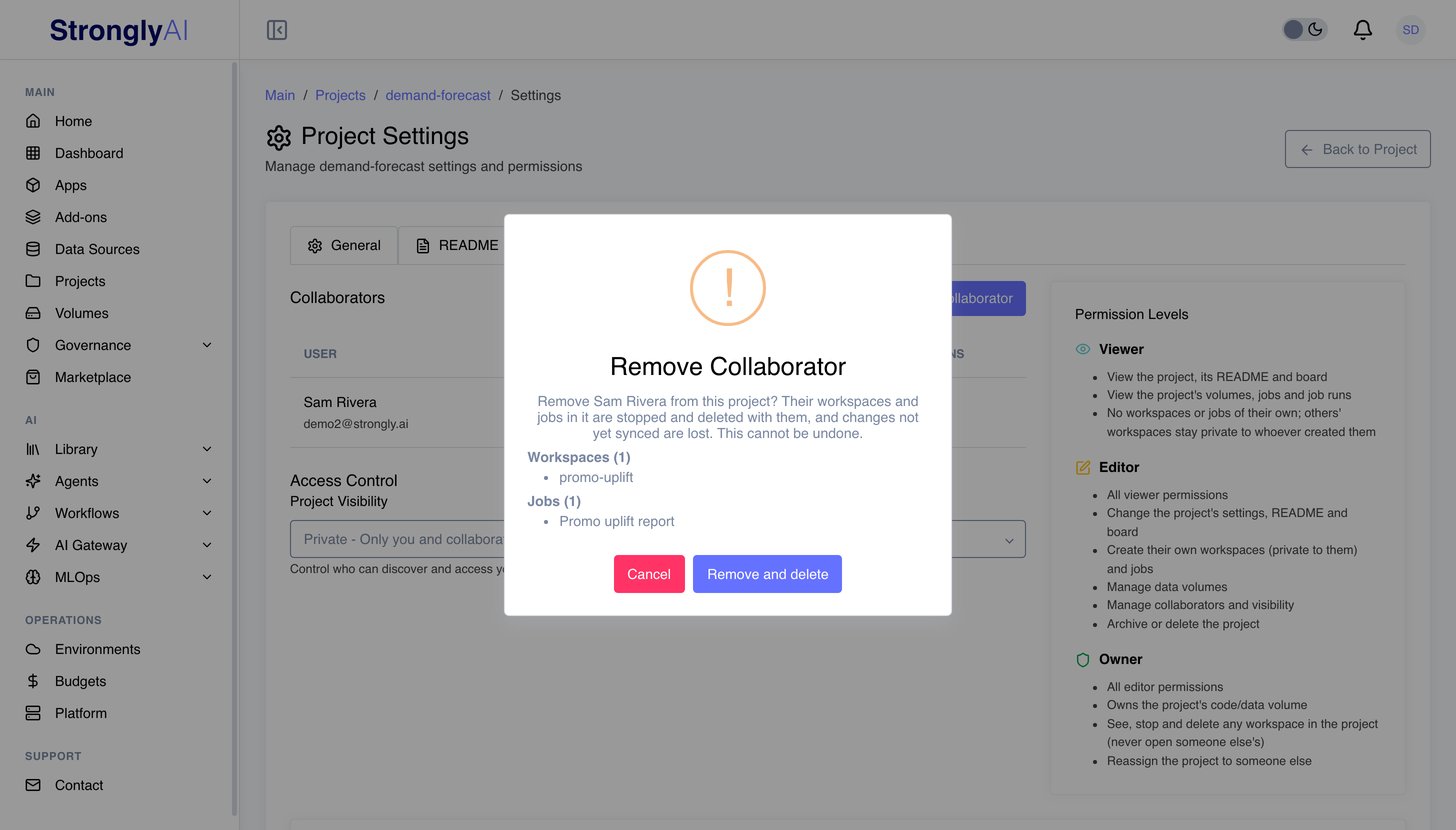Go Back to Project
Viewport: 1456px width, 830px height.
click(x=1358, y=149)
